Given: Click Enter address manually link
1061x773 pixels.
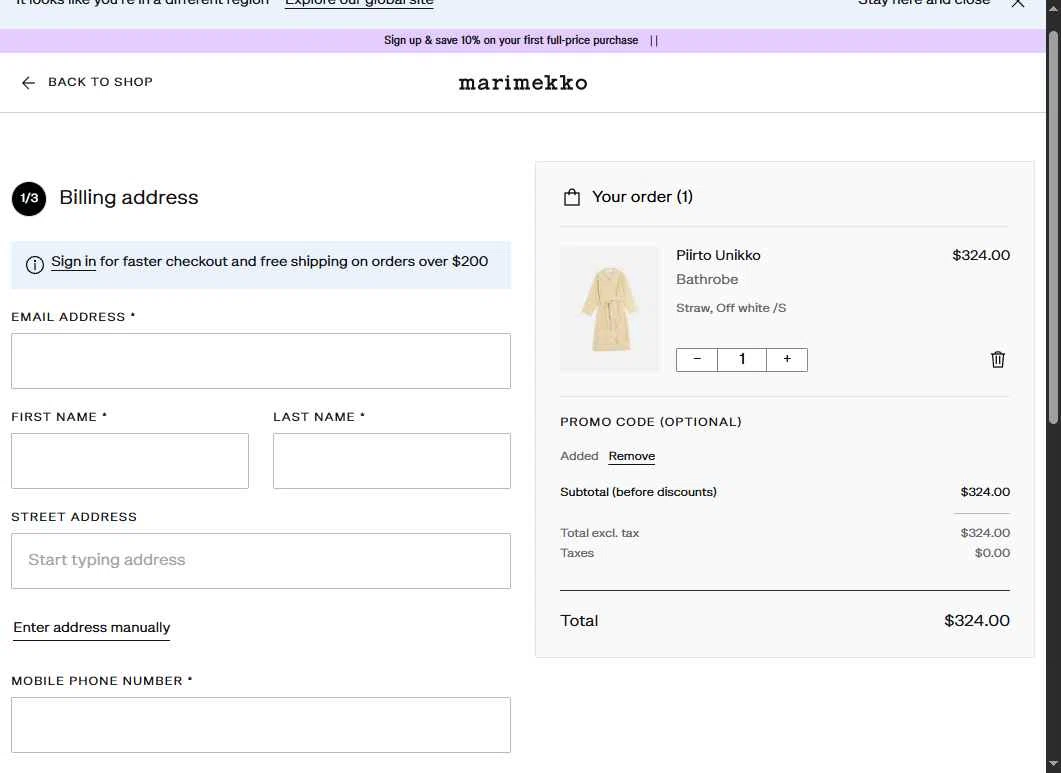Looking at the screenshot, I should [x=91, y=627].
